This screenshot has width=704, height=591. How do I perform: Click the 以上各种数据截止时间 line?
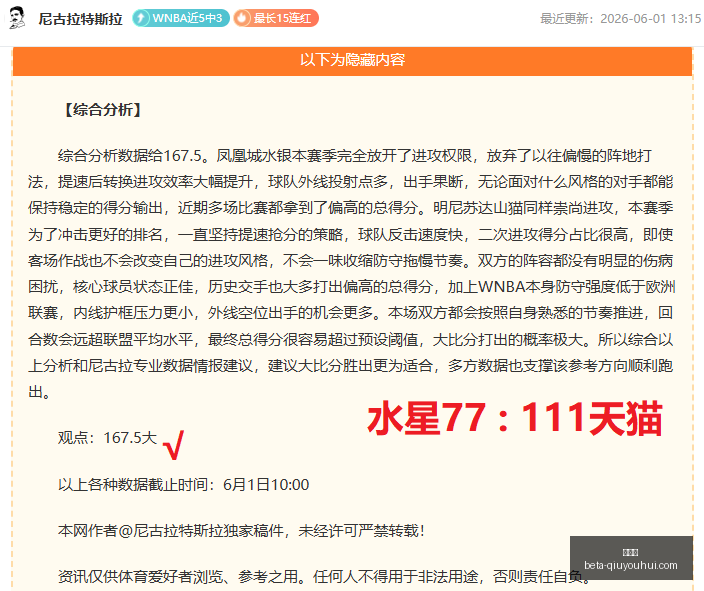point(184,485)
